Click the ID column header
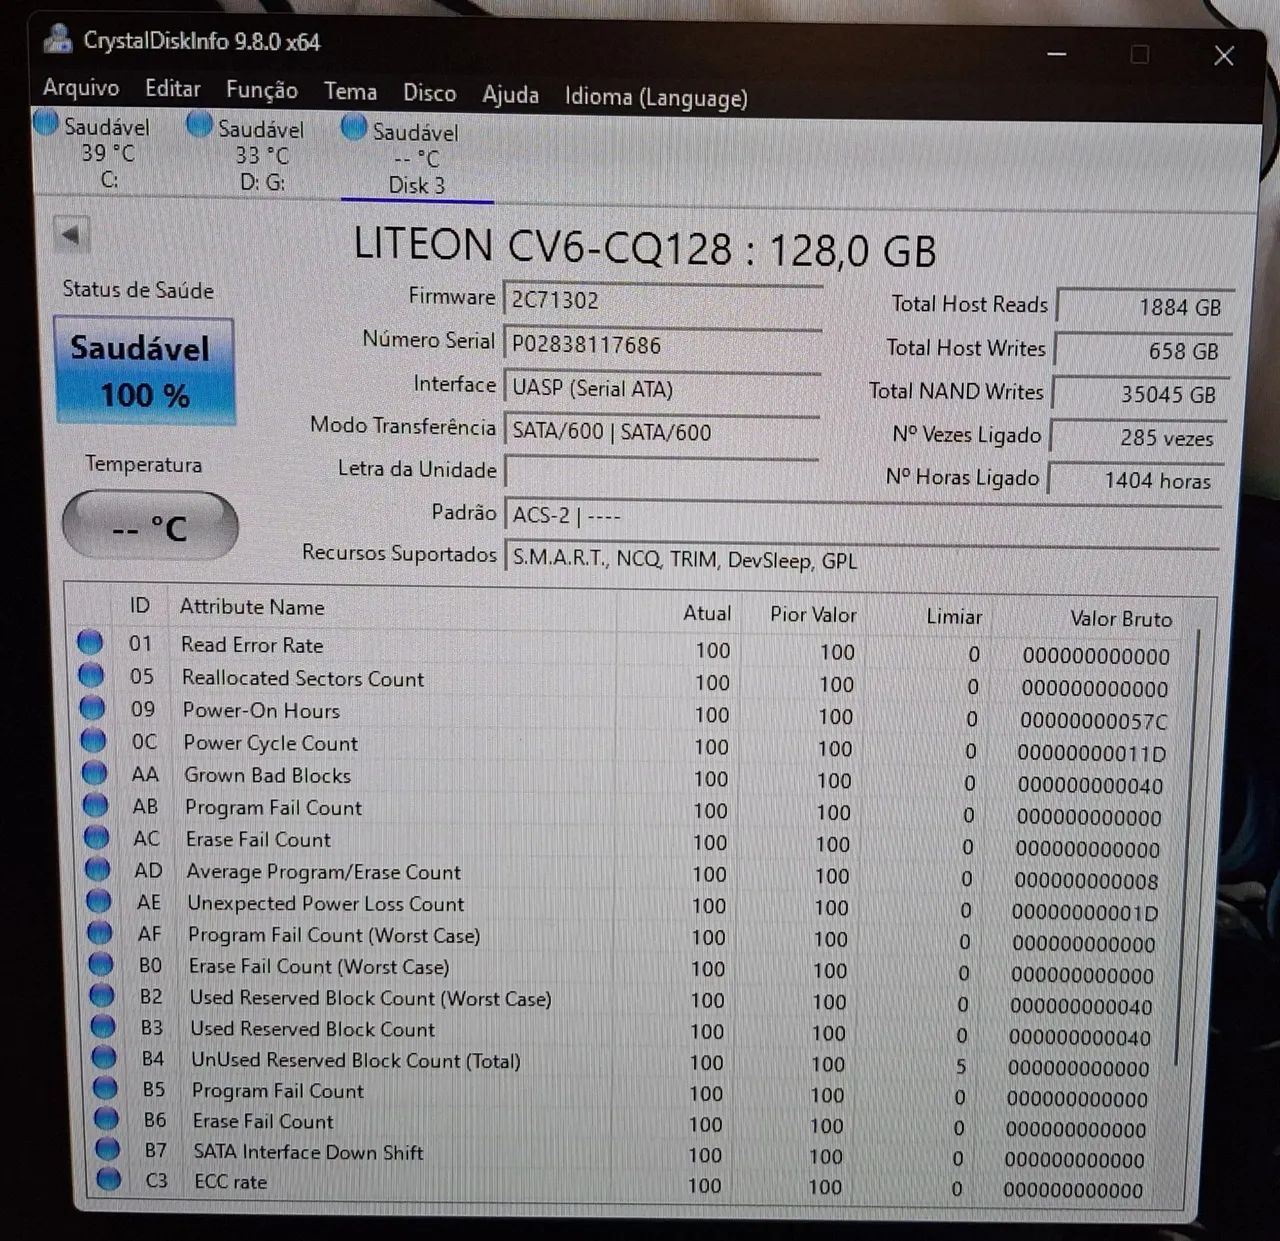The image size is (1280, 1241). pyautogui.click(x=140, y=605)
